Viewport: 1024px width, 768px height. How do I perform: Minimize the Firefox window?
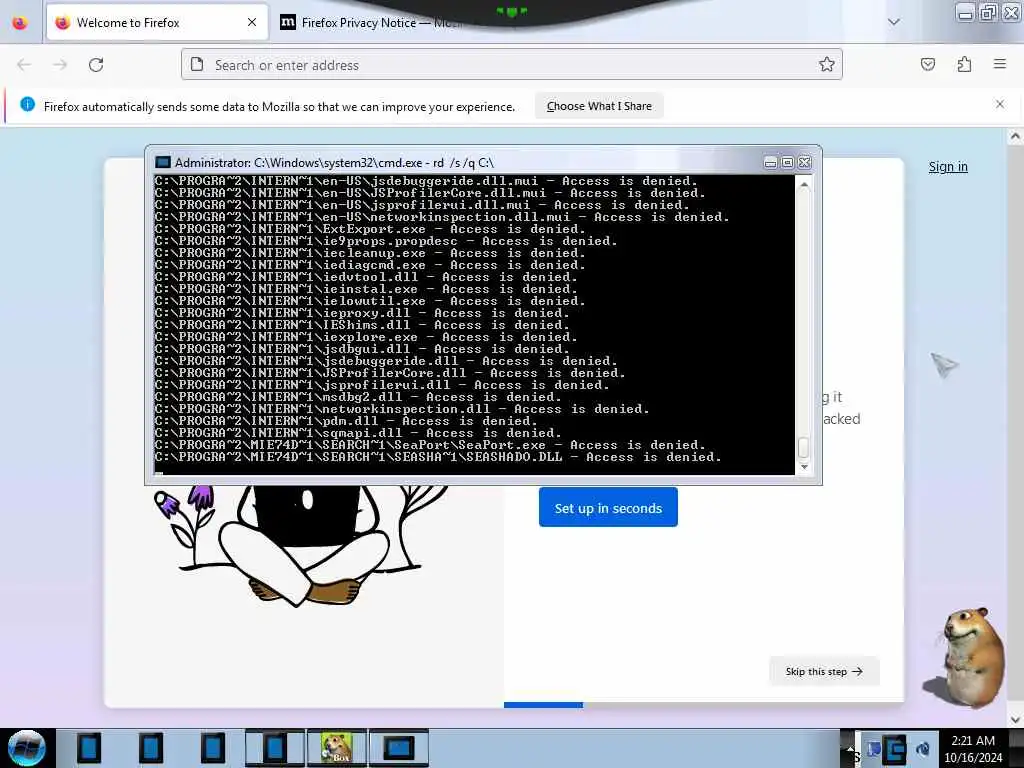click(x=965, y=14)
